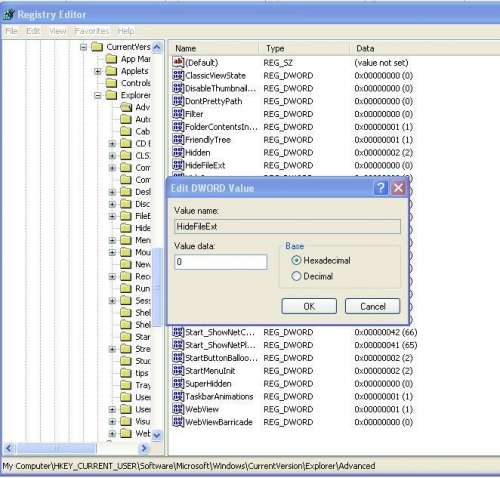Image resolution: width=500 pixels, height=478 pixels.
Task: Click the CurrentVersion folder icon
Action: point(97,47)
